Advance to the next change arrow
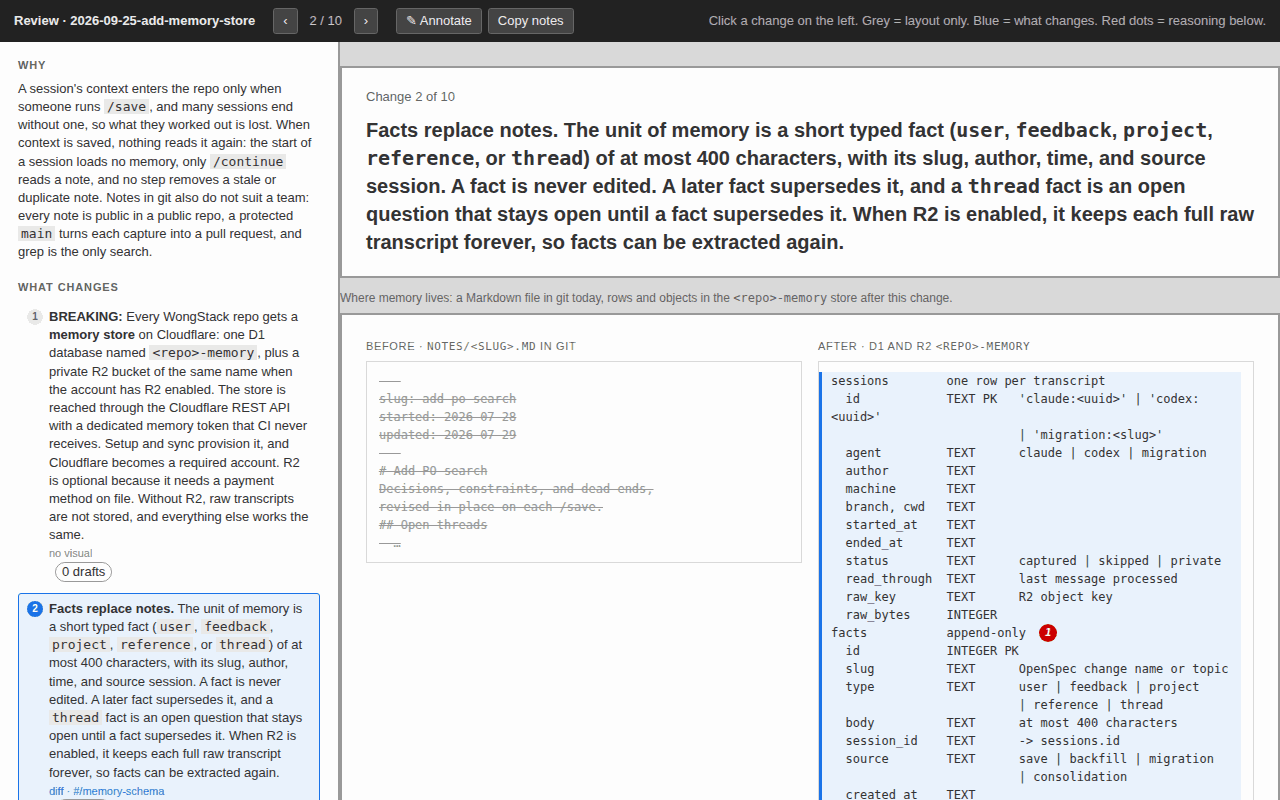The height and width of the screenshot is (800, 1280). click(366, 21)
